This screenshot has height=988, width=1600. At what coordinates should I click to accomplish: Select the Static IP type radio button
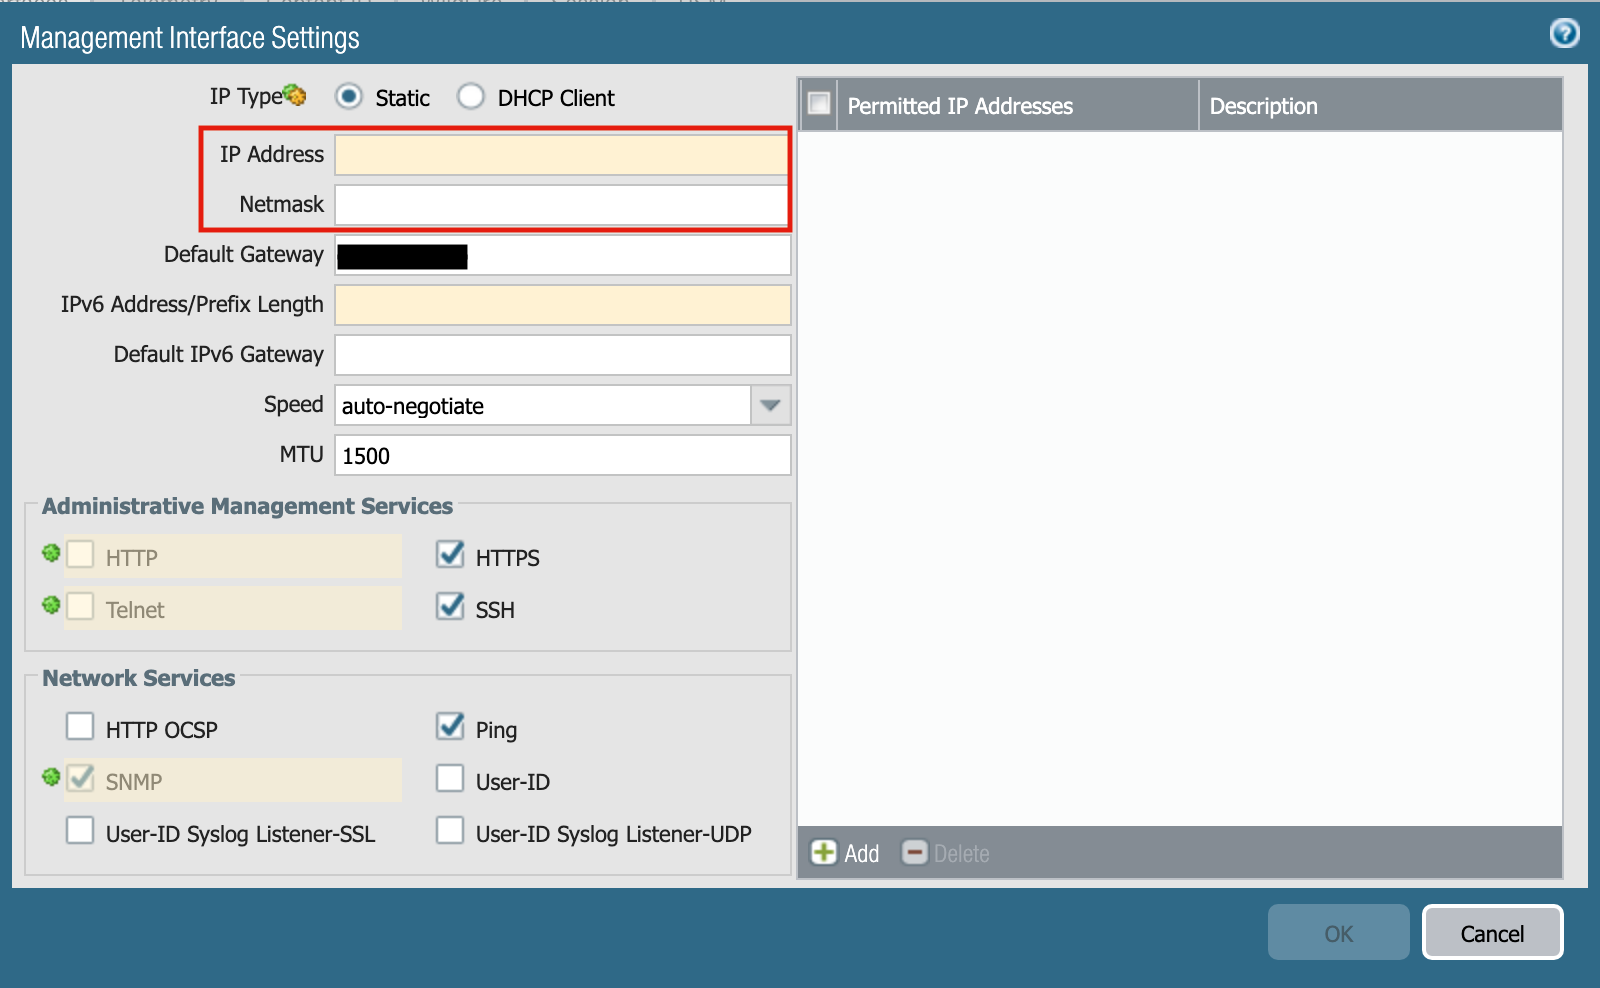coord(348,97)
